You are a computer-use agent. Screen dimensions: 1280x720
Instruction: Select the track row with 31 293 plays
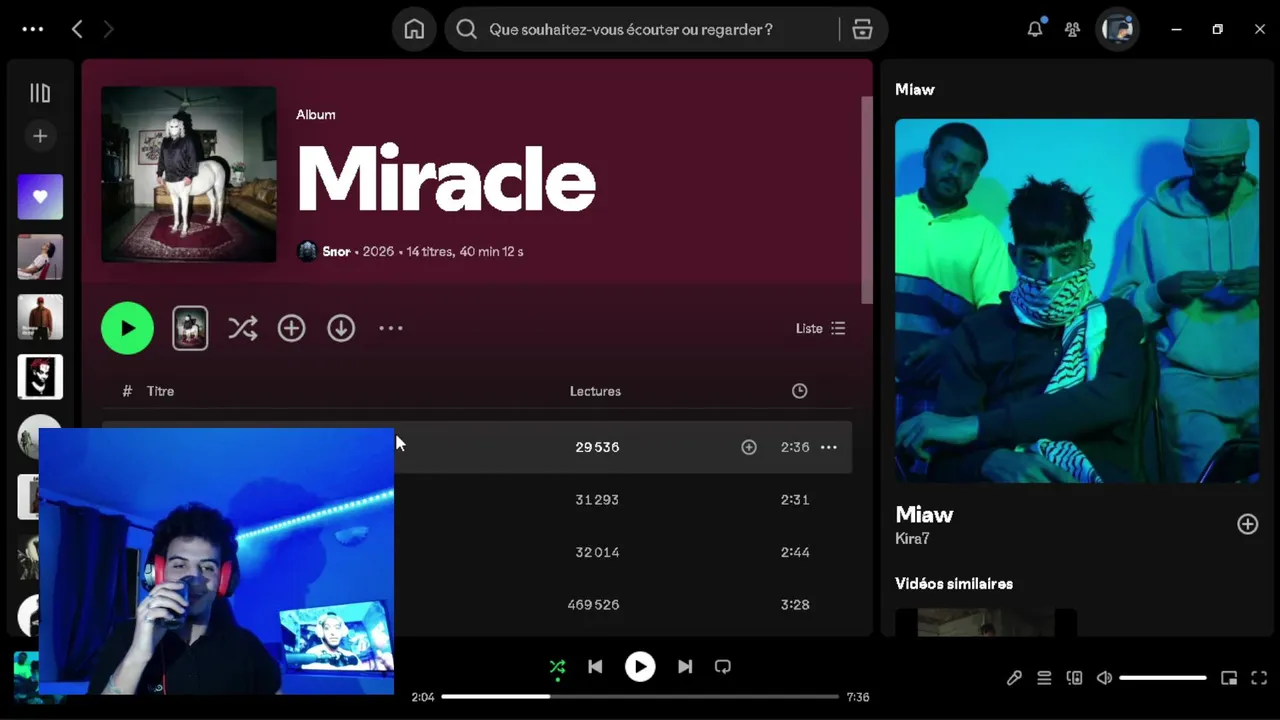click(x=477, y=499)
